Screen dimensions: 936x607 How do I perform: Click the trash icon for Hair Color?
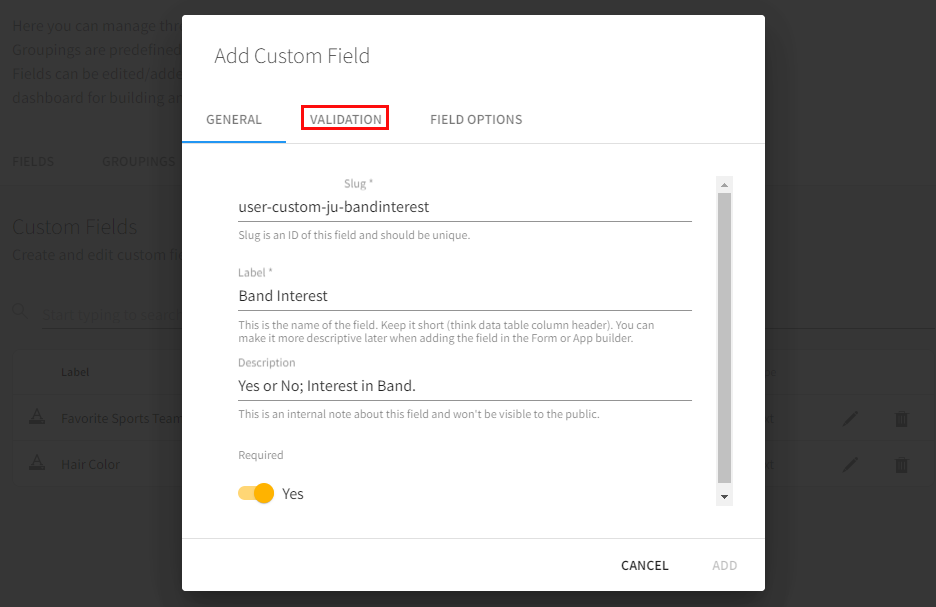point(901,464)
